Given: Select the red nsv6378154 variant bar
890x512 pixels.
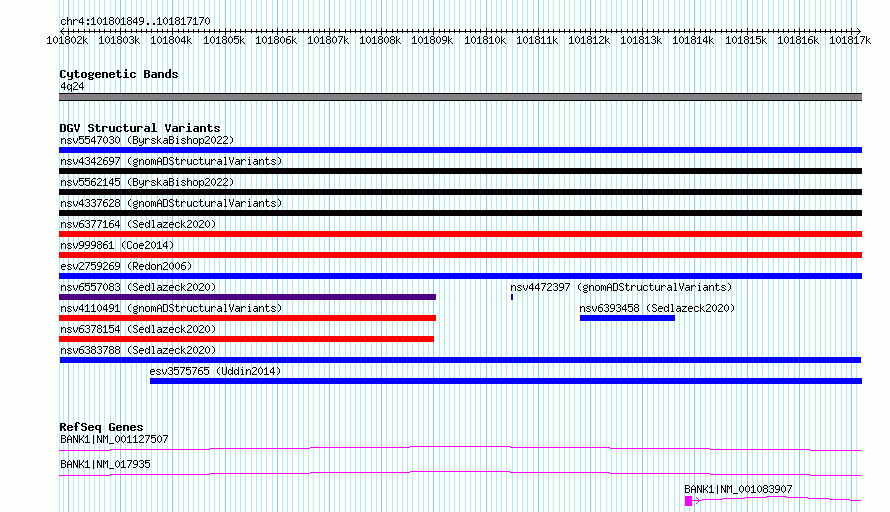Looking at the screenshot, I should pyautogui.click(x=246, y=339).
